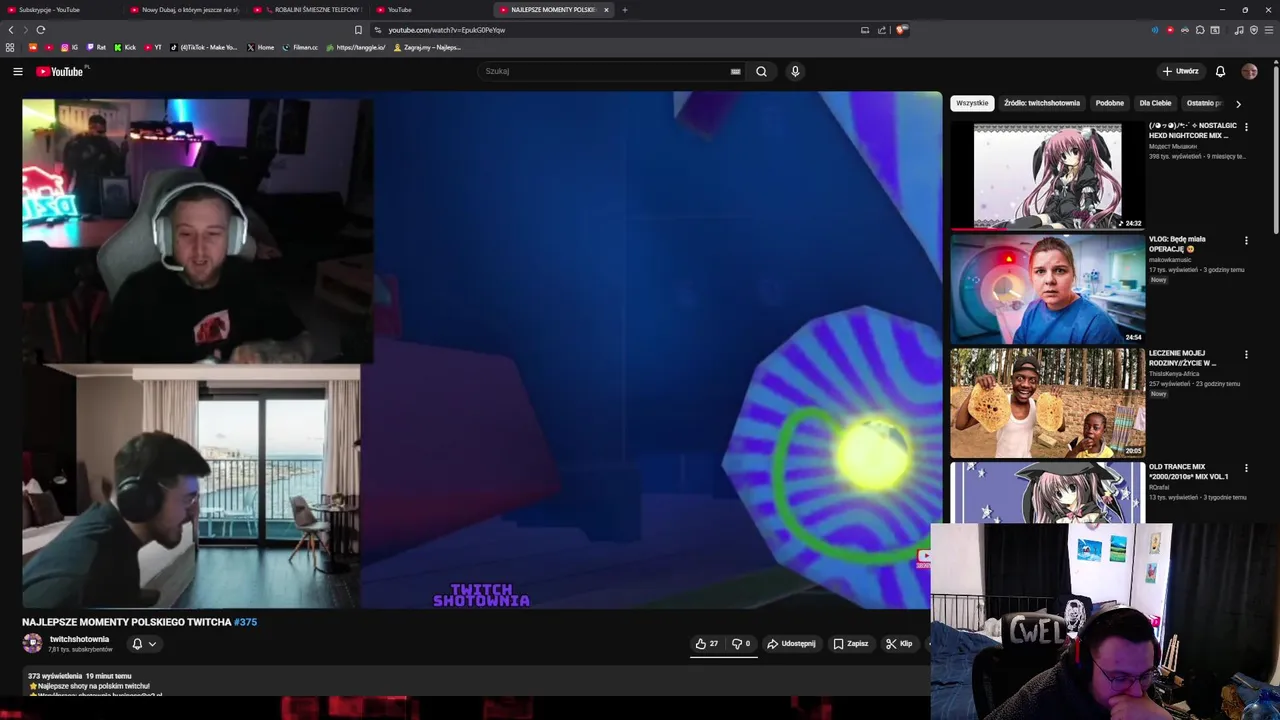The width and height of the screenshot is (1280, 720).
Task: Open the share icon in the address bar
Action: [882, 30]
